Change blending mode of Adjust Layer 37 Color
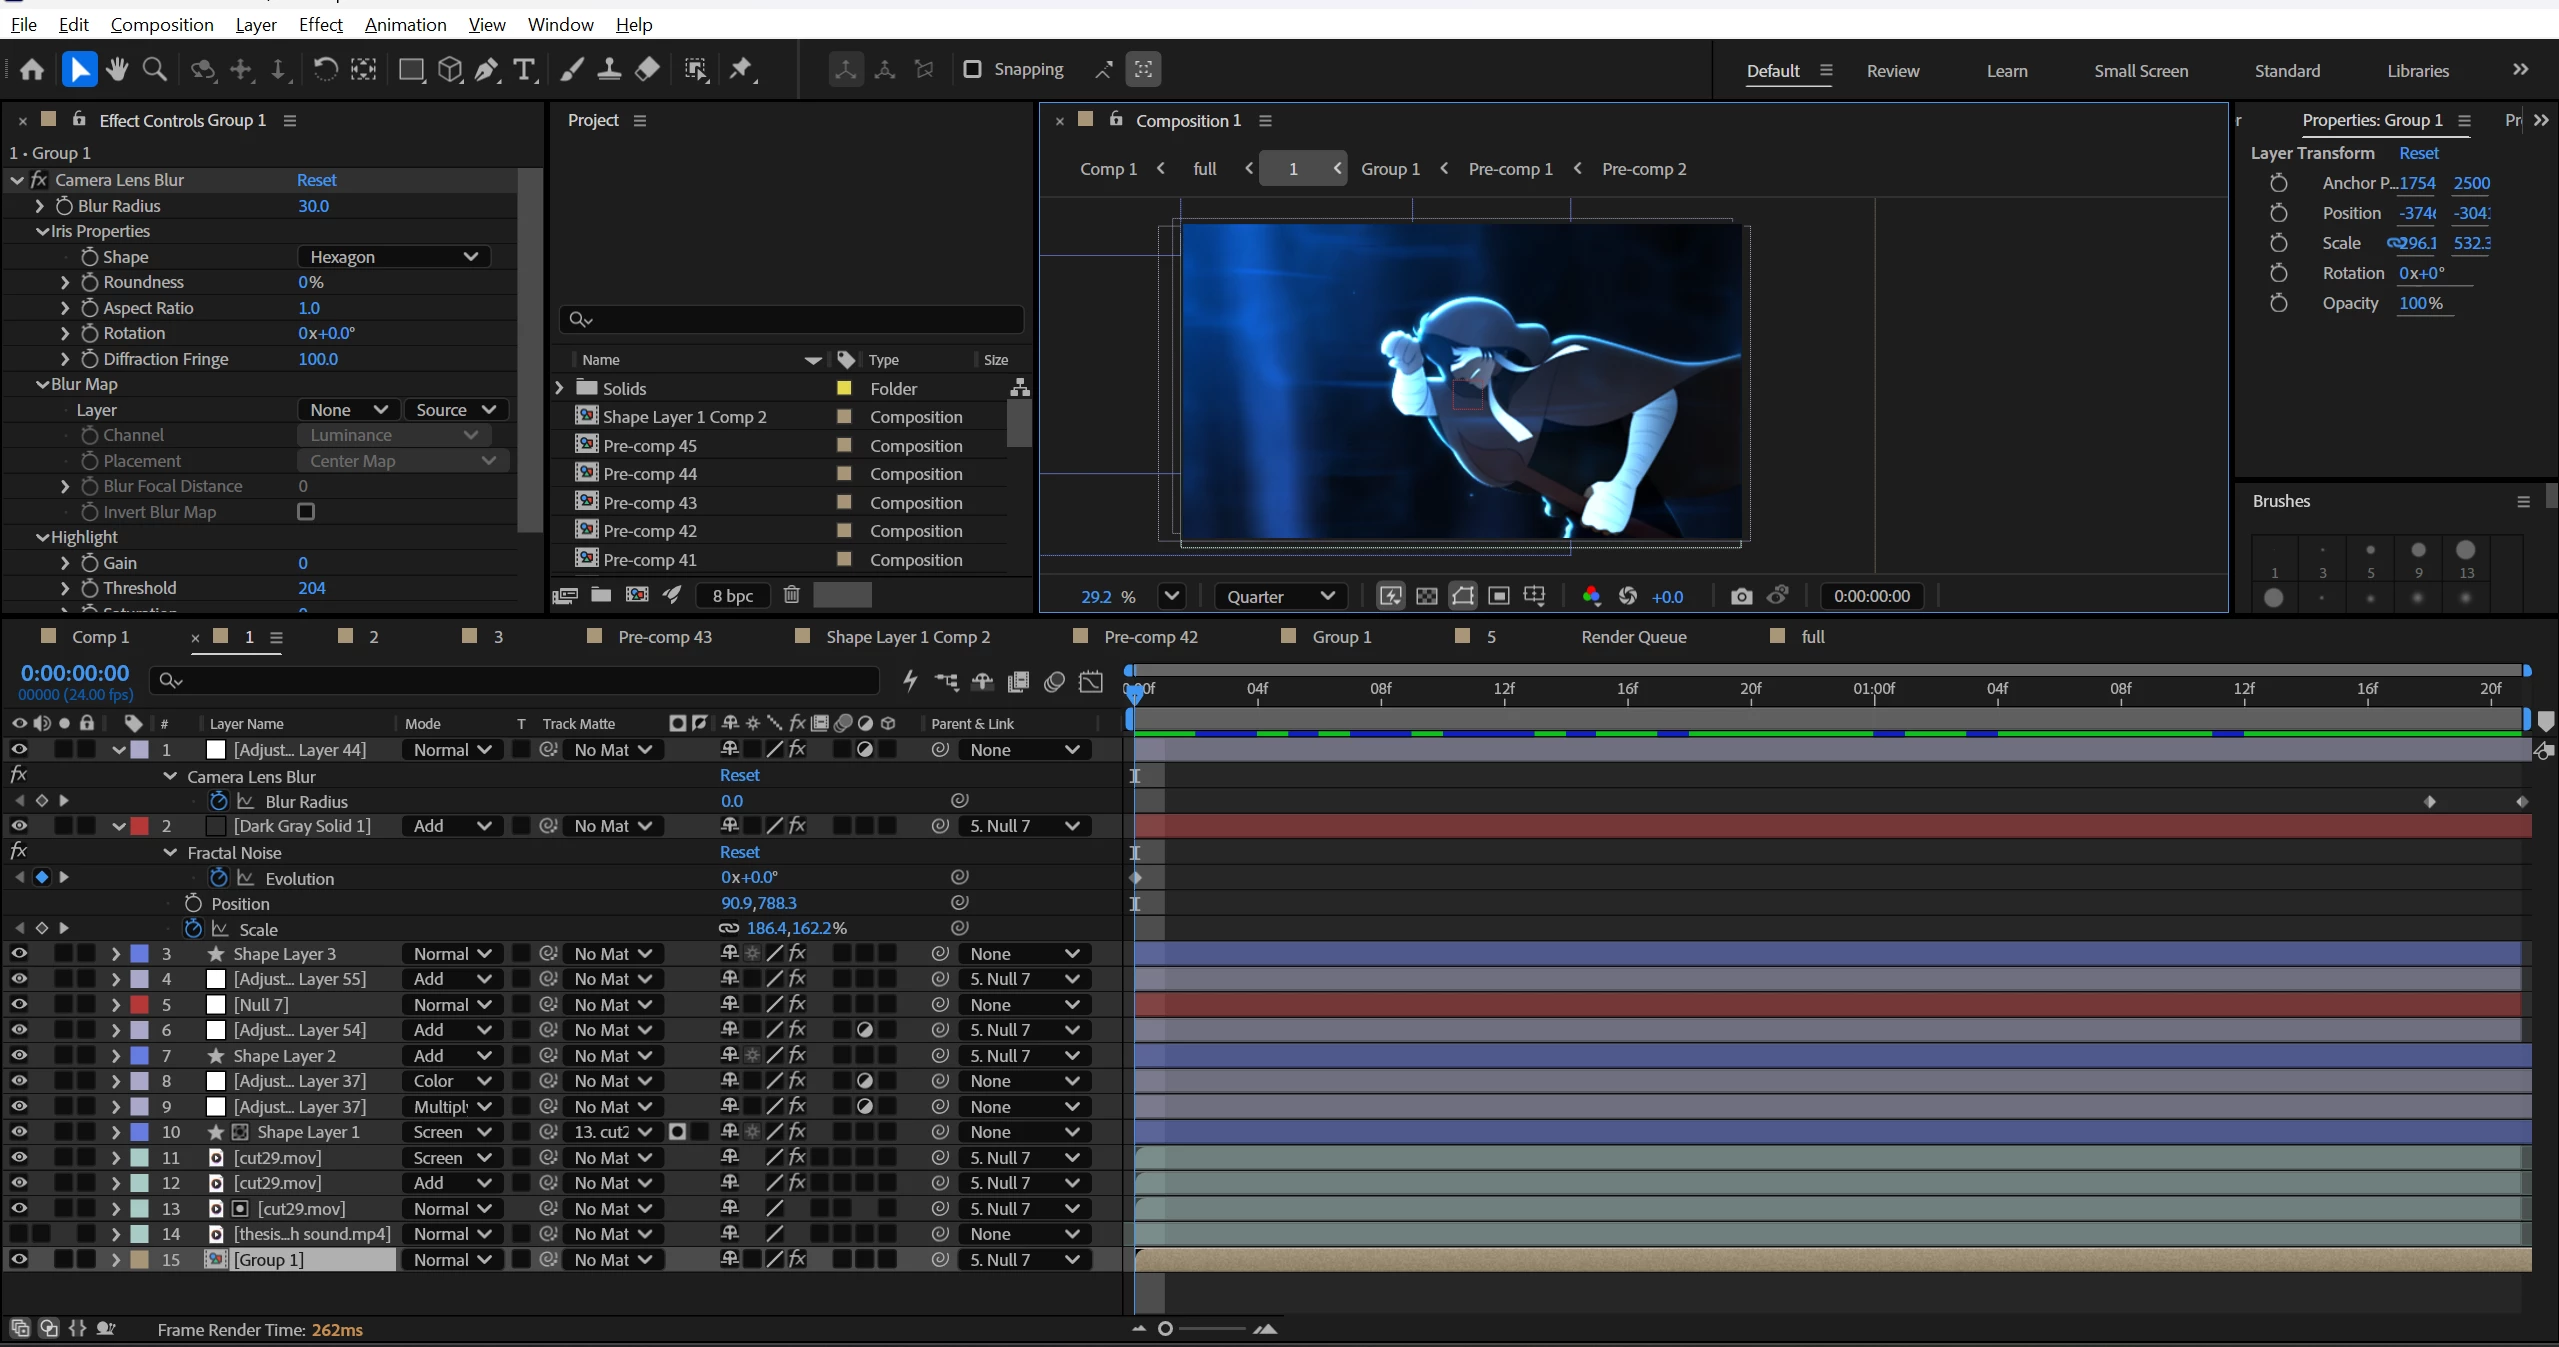2559x1347 pixels. coord(453,1081)
